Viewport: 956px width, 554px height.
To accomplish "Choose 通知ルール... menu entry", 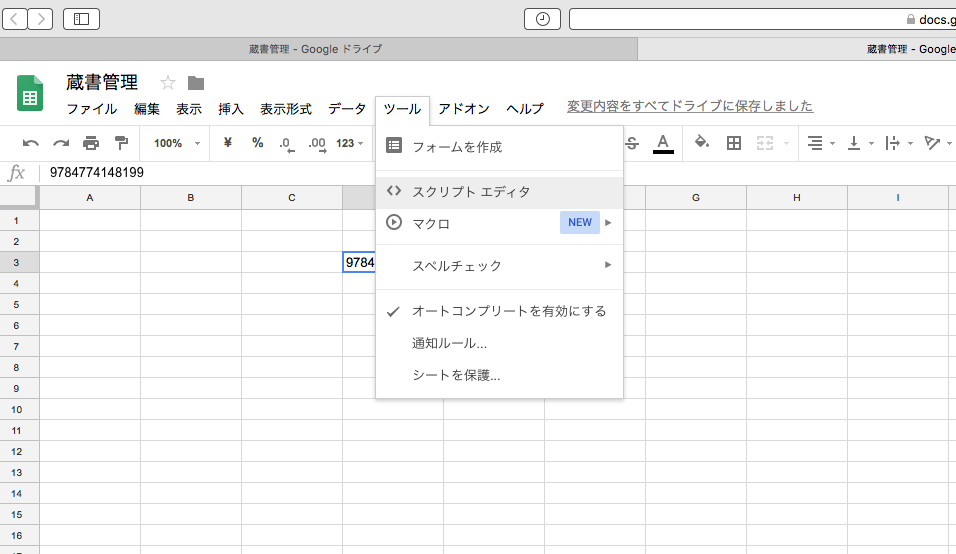I will 449,343.
